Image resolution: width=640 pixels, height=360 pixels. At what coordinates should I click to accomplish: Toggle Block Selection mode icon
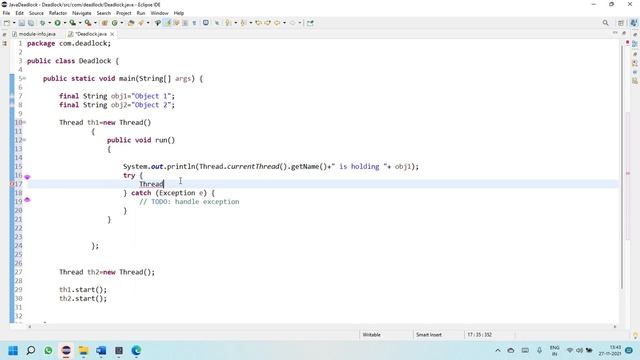pyautogui.click(x=185, y=23)
